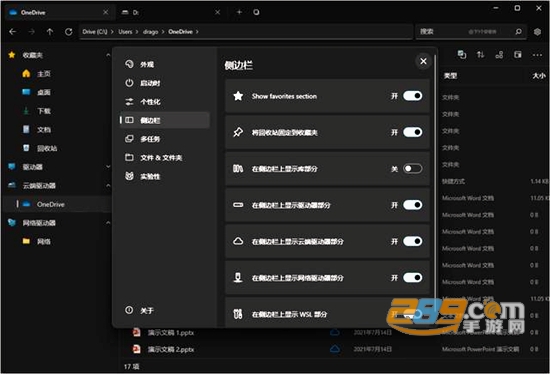The image size is (550, 374).
Task: Collapse the Cloud Drives section in sidebar
Action: tap(108, 185)
